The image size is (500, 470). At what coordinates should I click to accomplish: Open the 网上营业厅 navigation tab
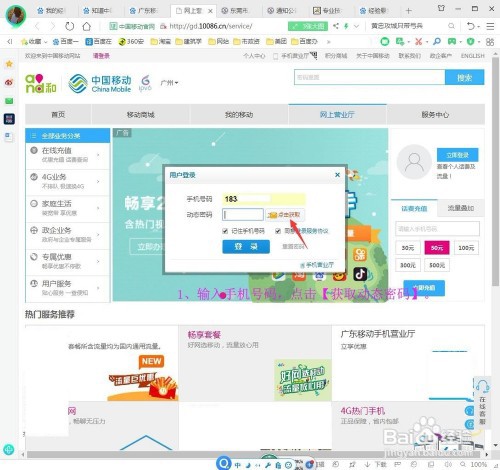click(x=337, y=114)
